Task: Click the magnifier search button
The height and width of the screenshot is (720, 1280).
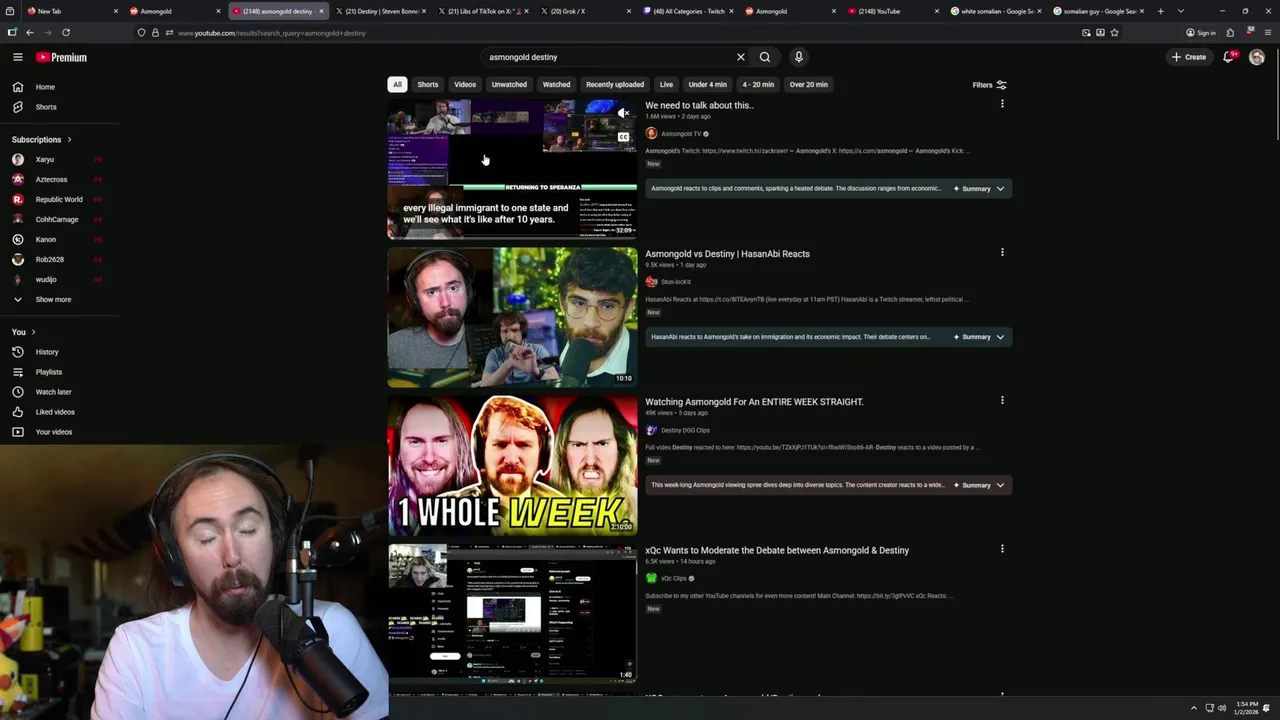Action: click(765, 57)
